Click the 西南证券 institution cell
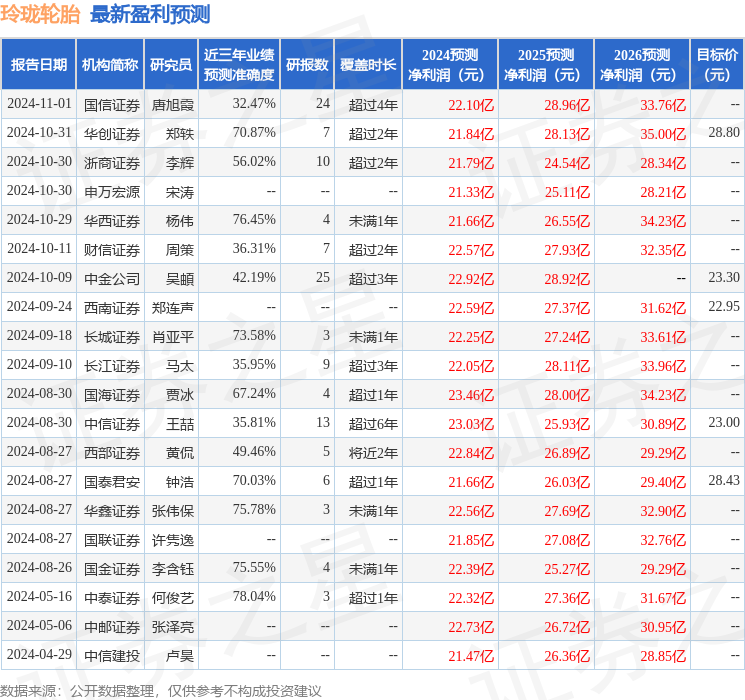This screenshot has height=700, width=745. click(112, 308)
